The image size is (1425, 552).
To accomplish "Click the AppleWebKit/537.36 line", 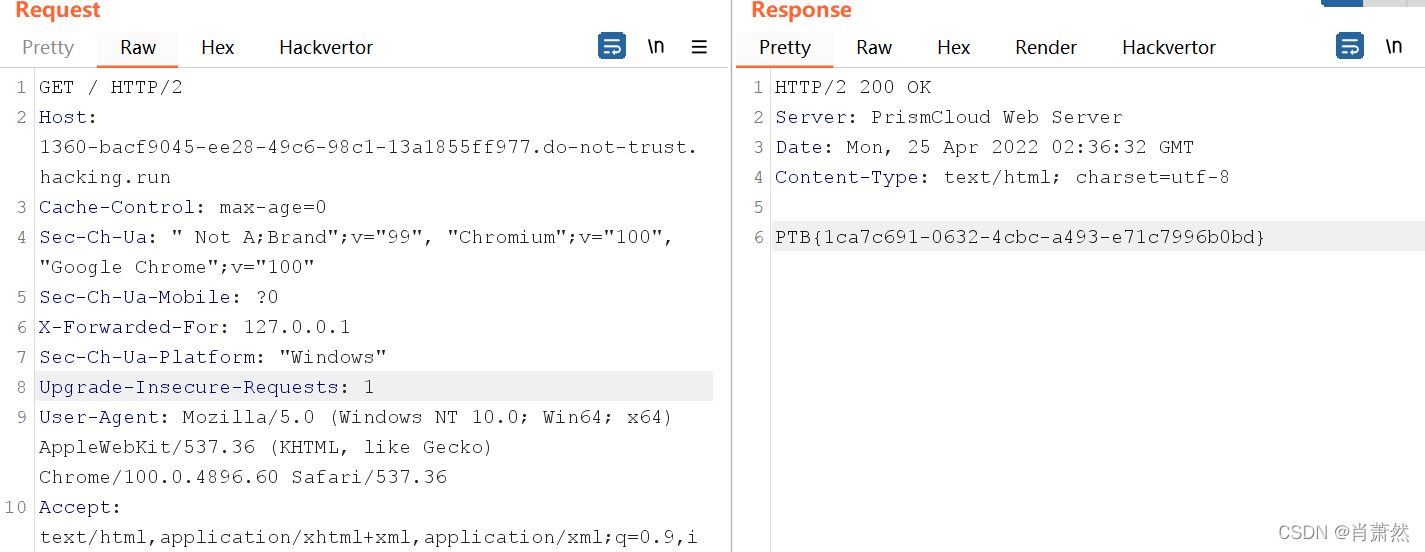I will coord(266,447).
